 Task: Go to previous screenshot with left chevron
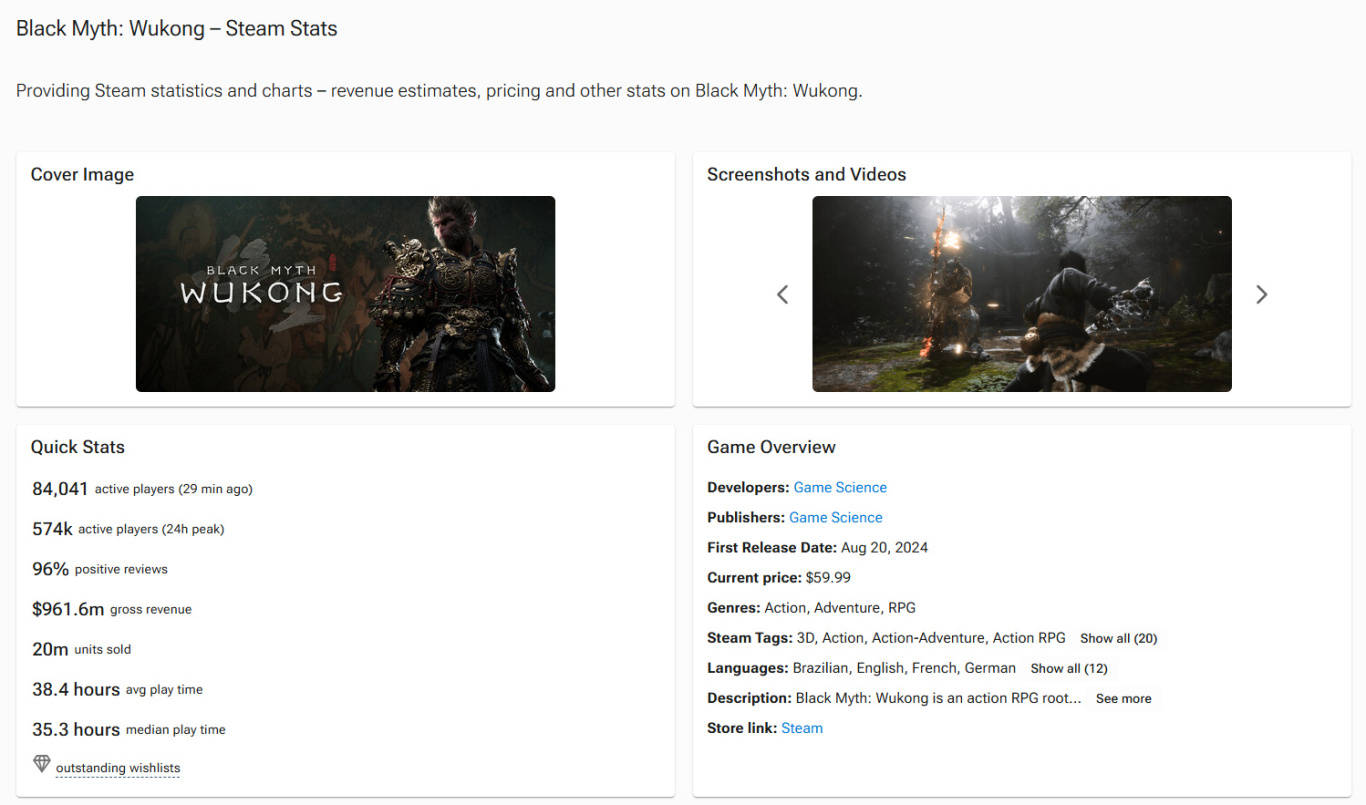pos(783,294)
